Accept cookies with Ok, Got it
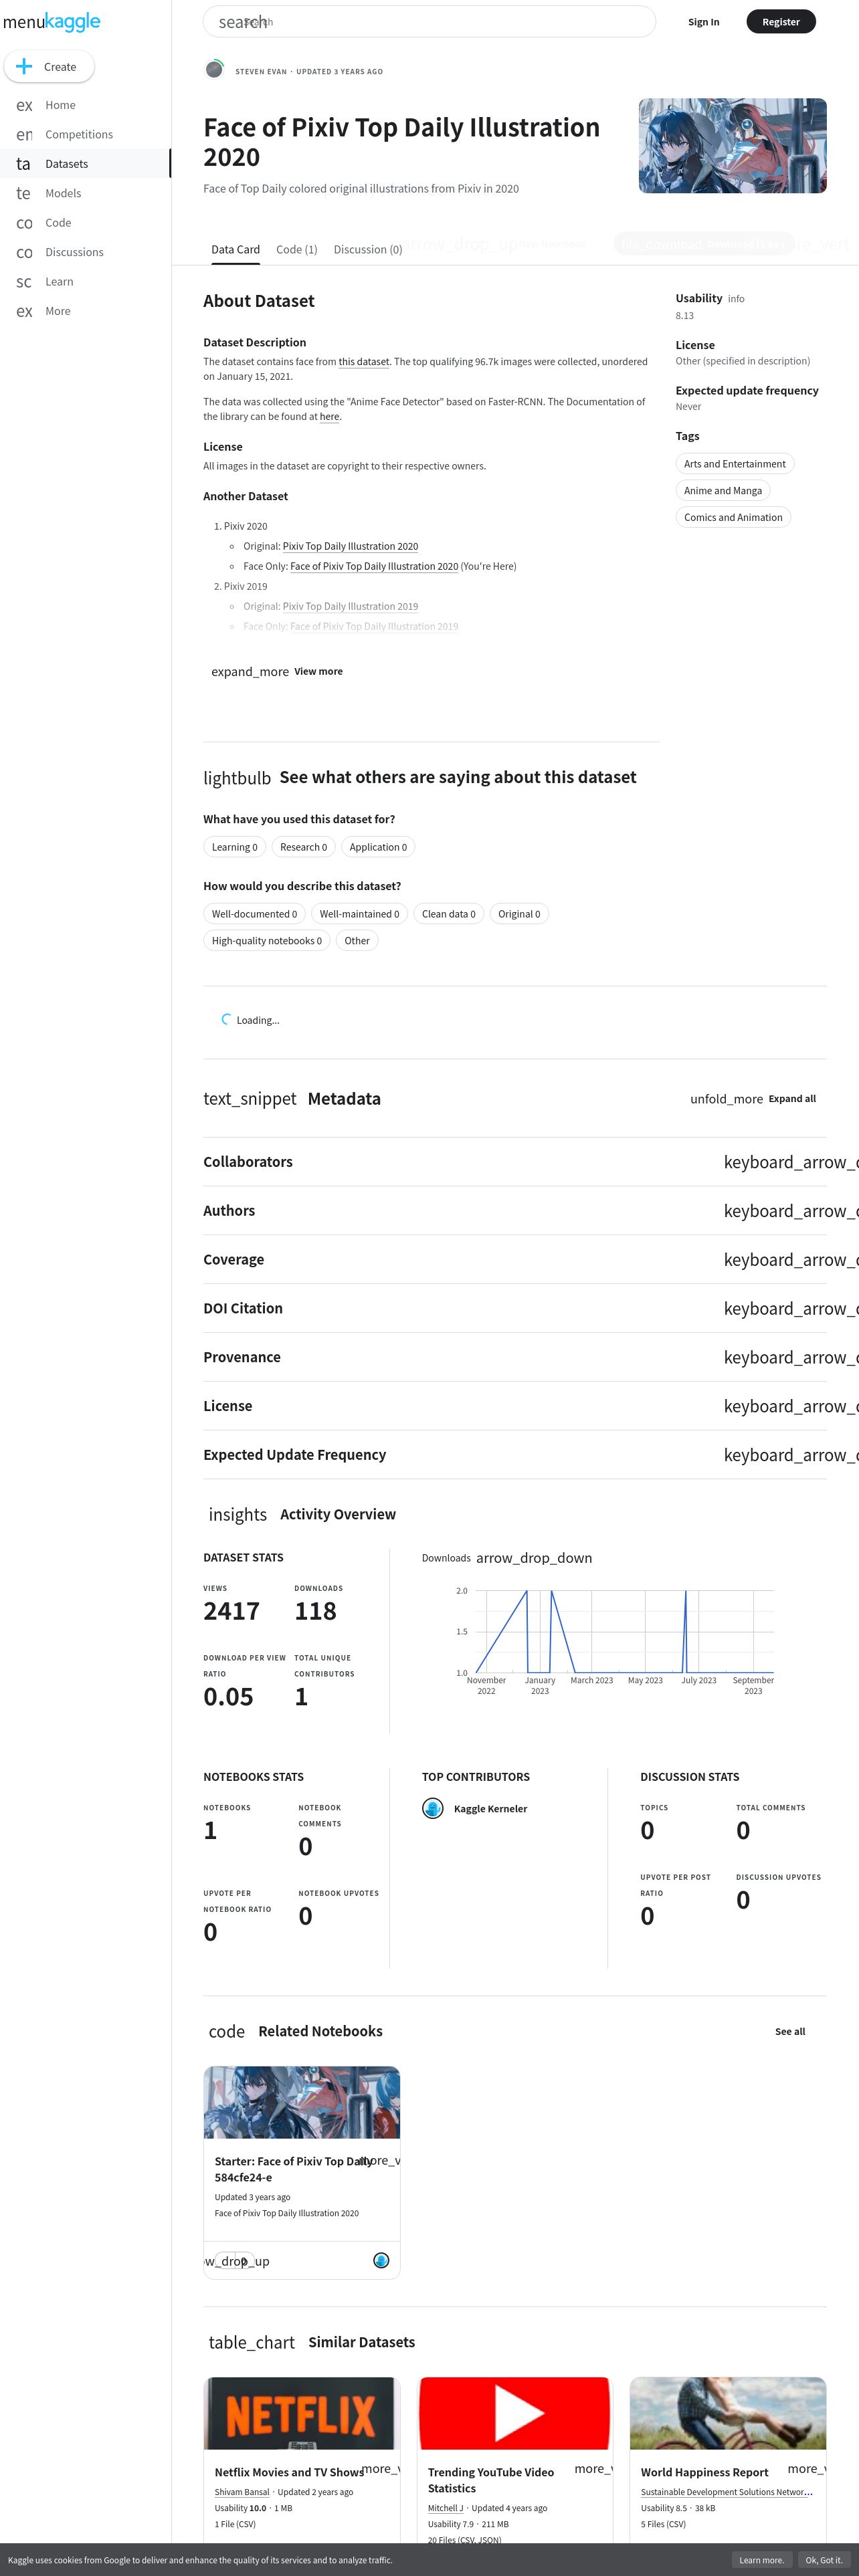This screenshot has height=2576, width=859. (x=824, y=2560)
